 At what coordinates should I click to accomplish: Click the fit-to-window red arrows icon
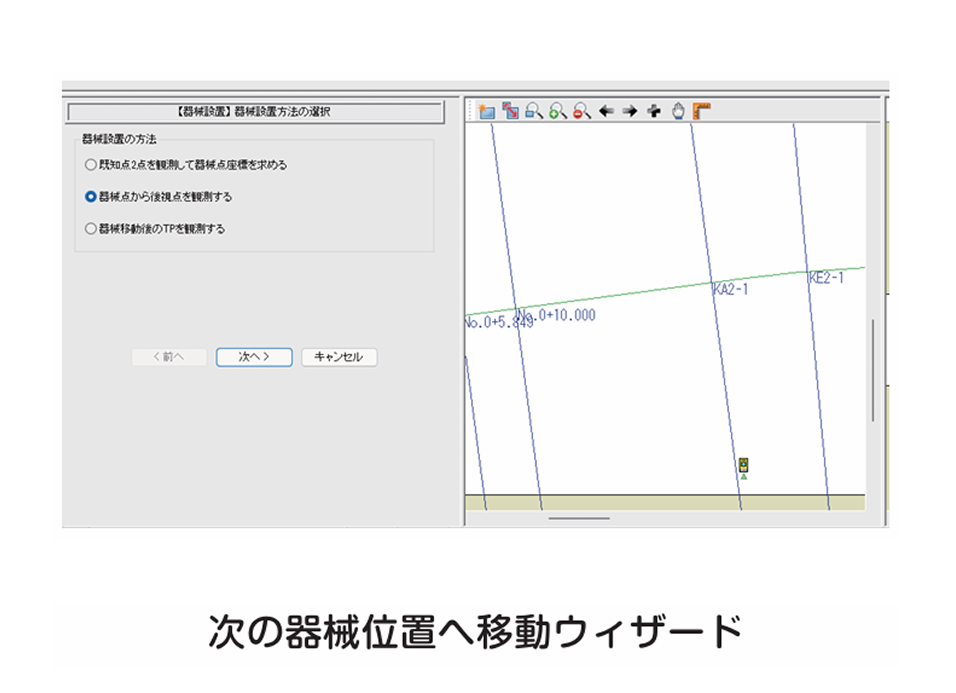tap(511, 111)
